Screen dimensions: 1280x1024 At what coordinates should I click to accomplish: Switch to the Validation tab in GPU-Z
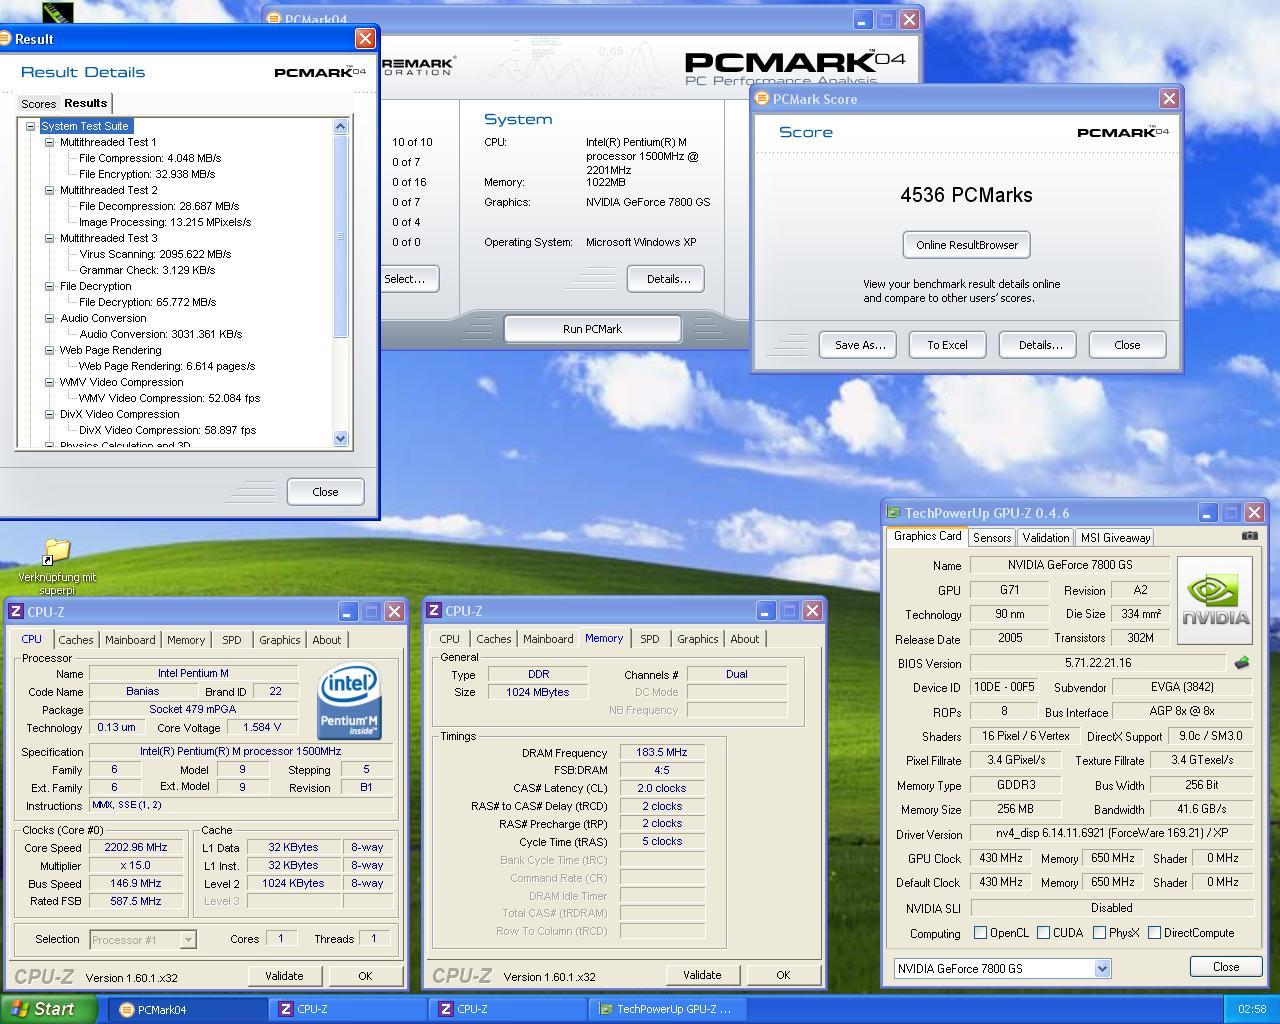pos(1045,538)
